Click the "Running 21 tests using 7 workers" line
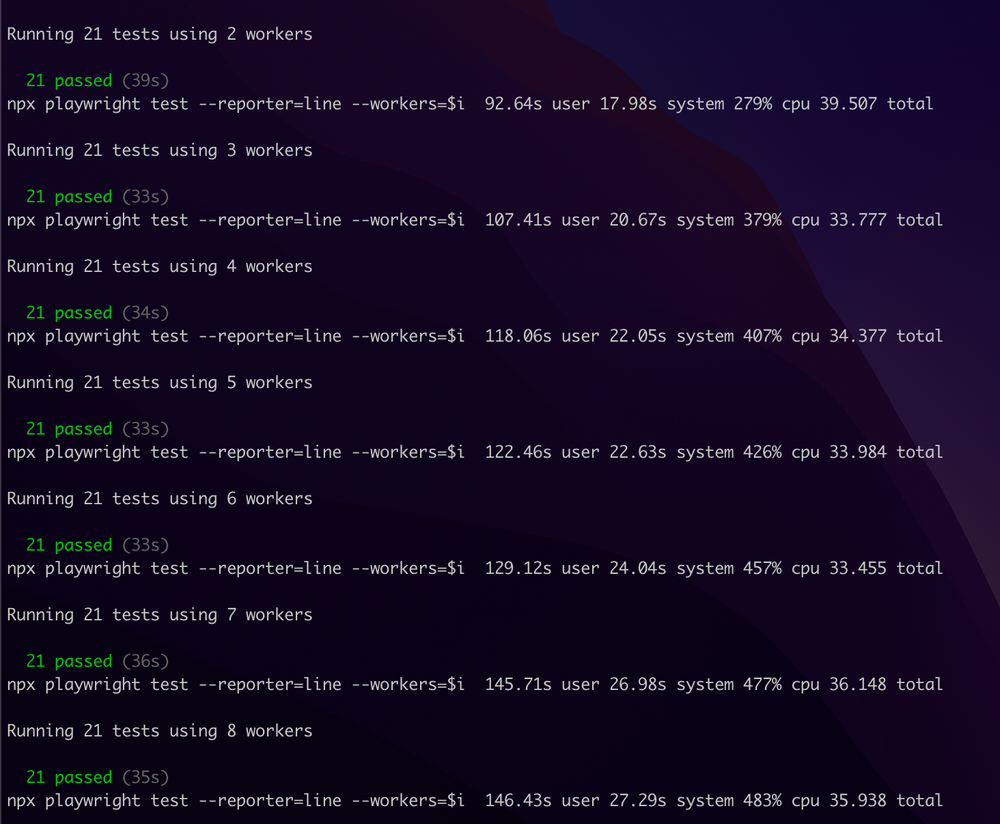 tap(159, 614)
